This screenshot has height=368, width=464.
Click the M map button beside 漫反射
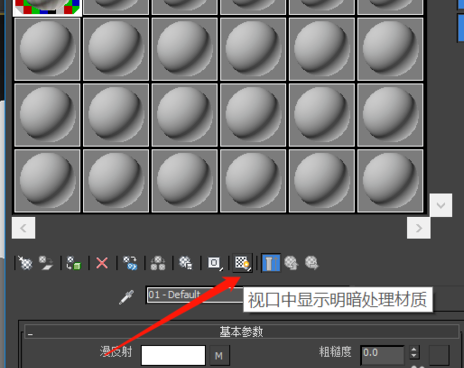(x=219, y=356)
